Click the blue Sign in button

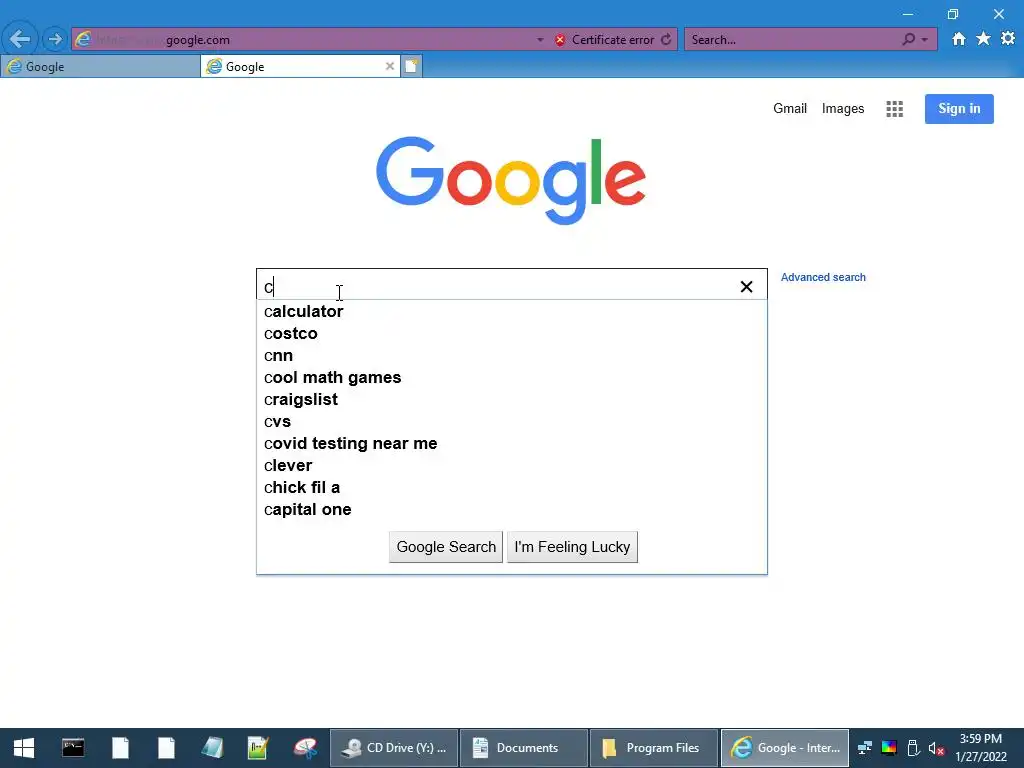point(959,108)
